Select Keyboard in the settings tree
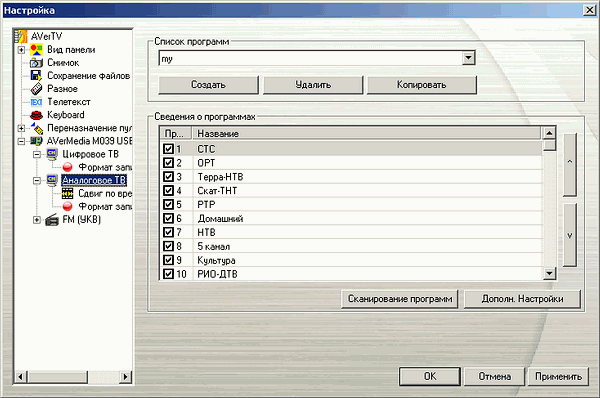Screen dimensions: 600x398 click(66, 115)
